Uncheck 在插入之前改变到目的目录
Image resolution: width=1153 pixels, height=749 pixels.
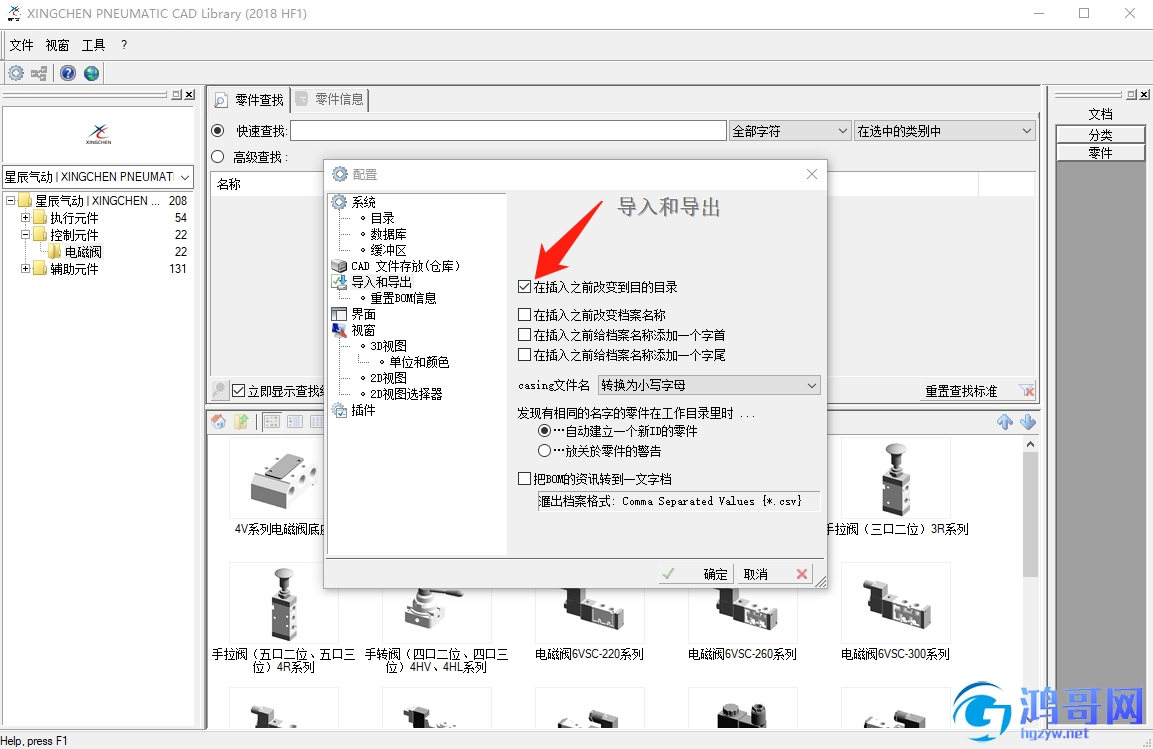click(x=524, y=287)
